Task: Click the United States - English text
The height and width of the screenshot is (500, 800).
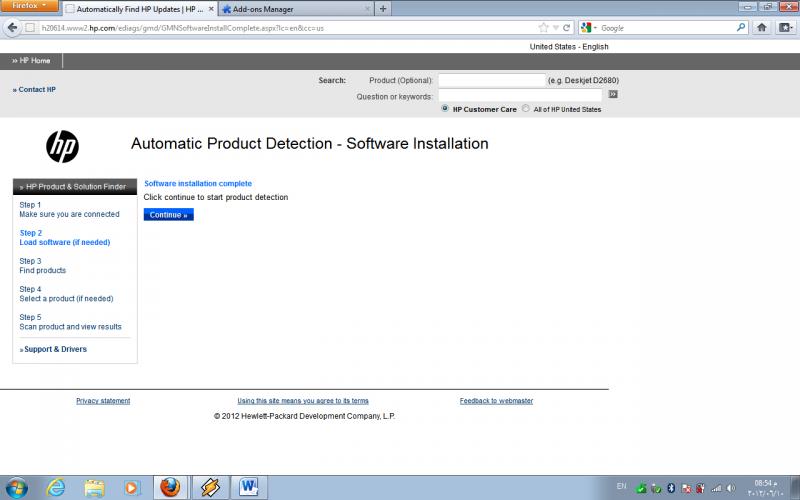Action: pos(569,46)
